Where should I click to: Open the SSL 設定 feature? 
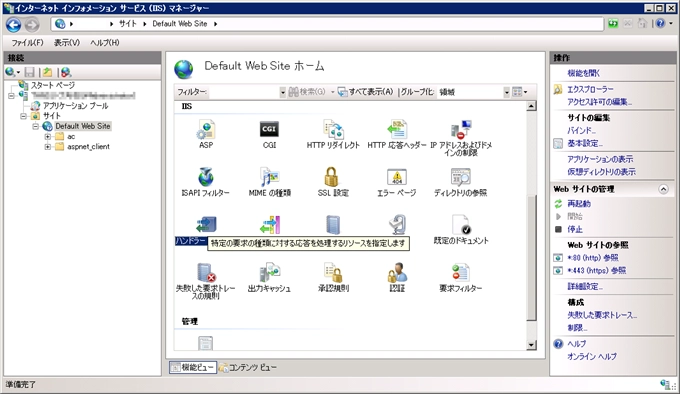333,182
